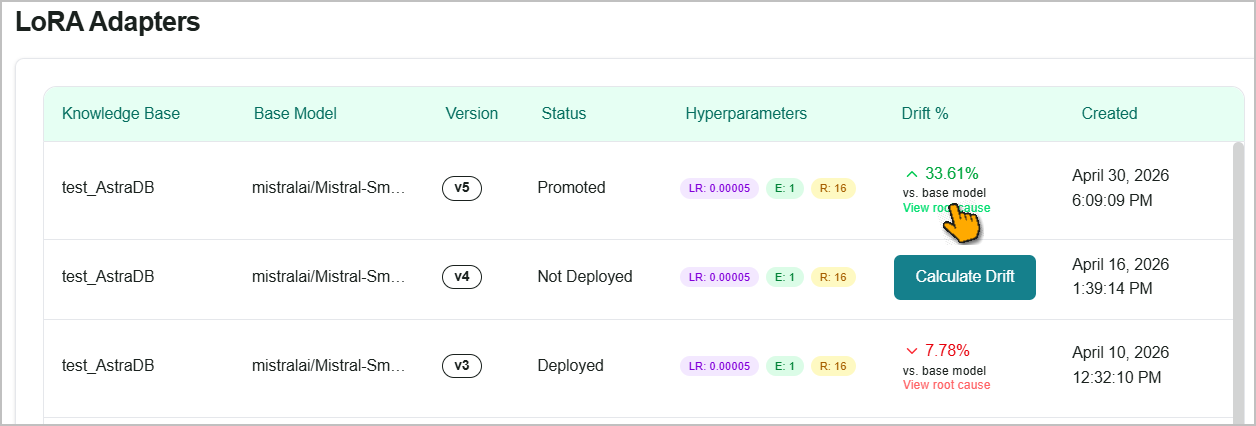The height and width of the screenshot is (426, 1256).
Task: Click the E: 1 tag in Not Deployed row
Action: [785, 277]
